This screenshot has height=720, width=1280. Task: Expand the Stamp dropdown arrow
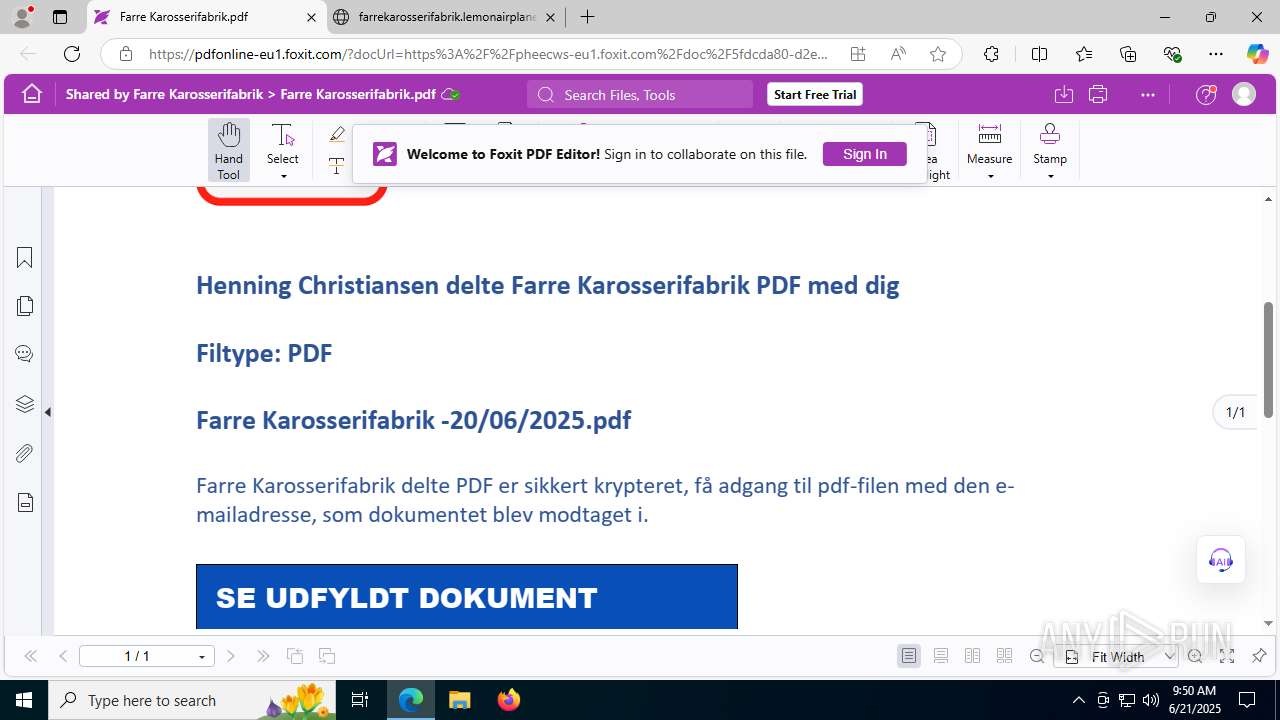[x=1050, y=177]
